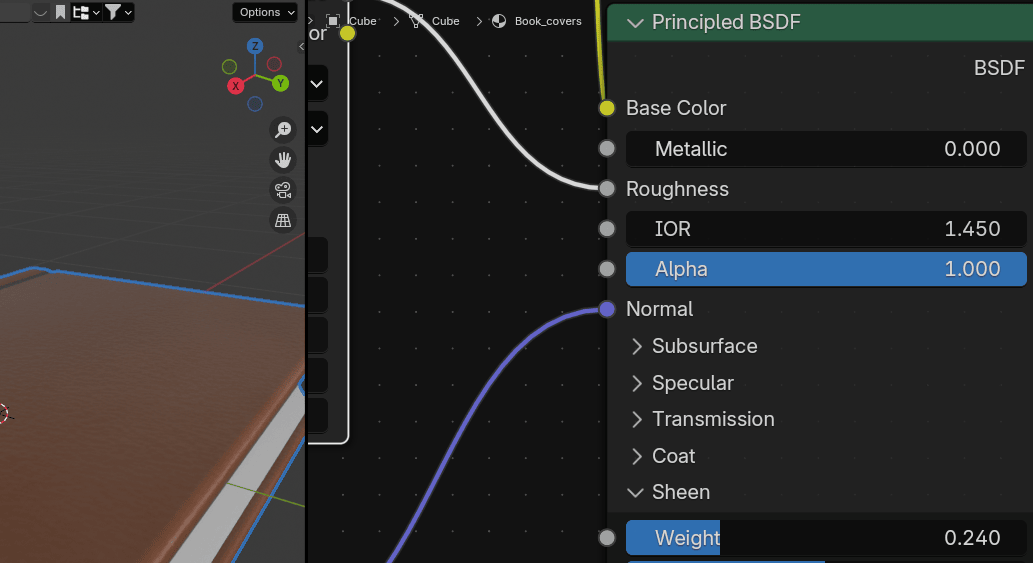Toggle perspective/orthographic grid icon
Viewport: 1033px width, 563px height.
tap(283, 221)
